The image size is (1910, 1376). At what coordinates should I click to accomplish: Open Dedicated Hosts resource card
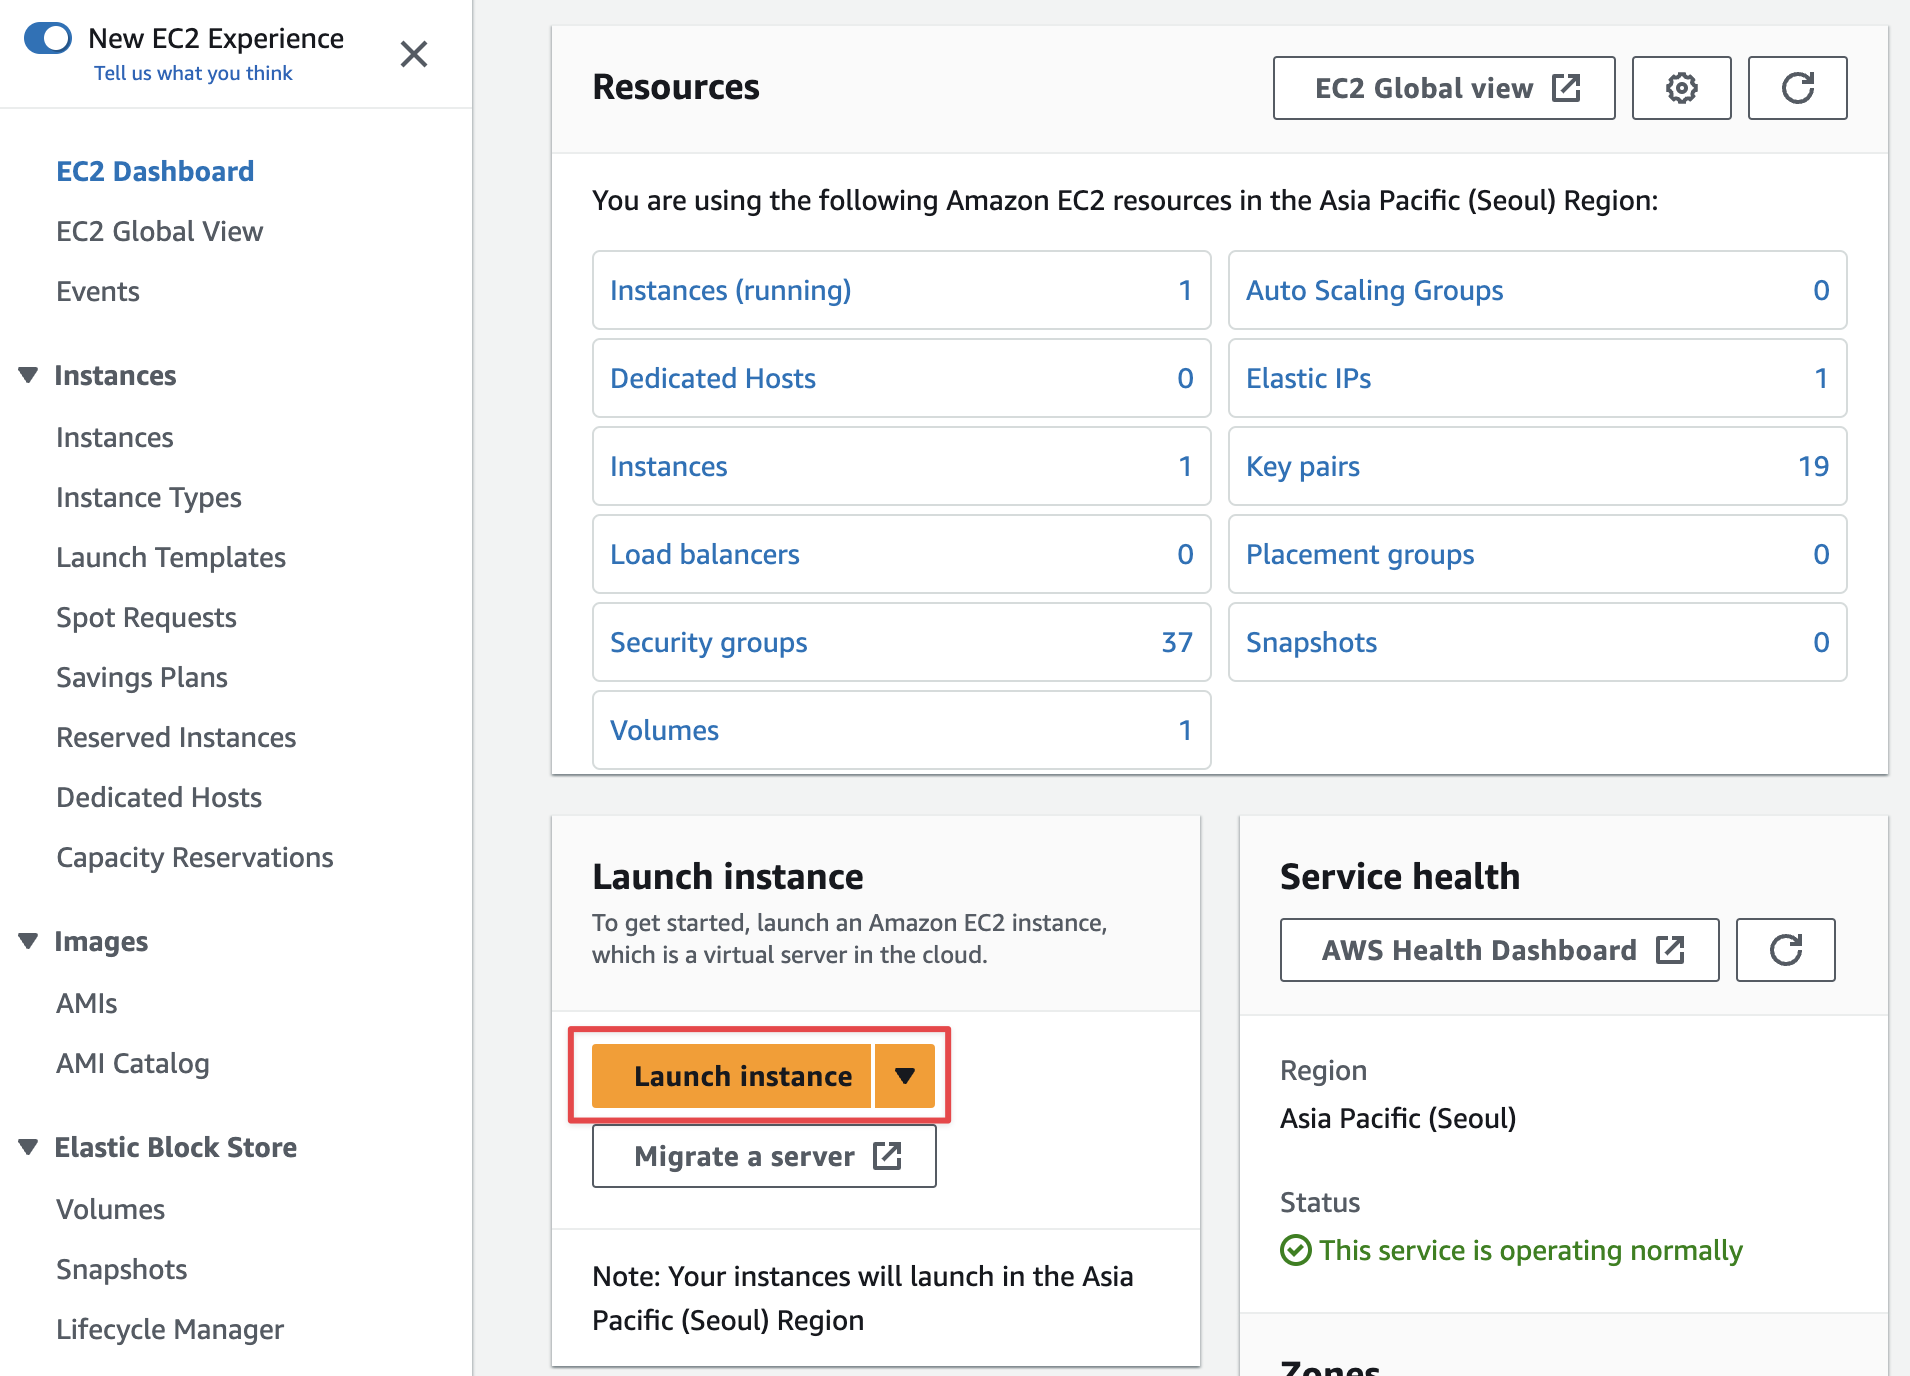pyautogui.click(x=902, y=378)
